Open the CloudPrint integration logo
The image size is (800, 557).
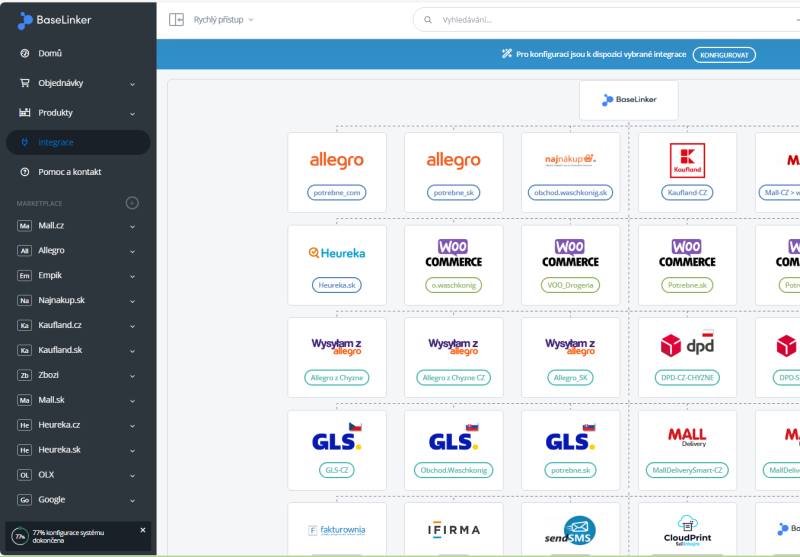687,530
